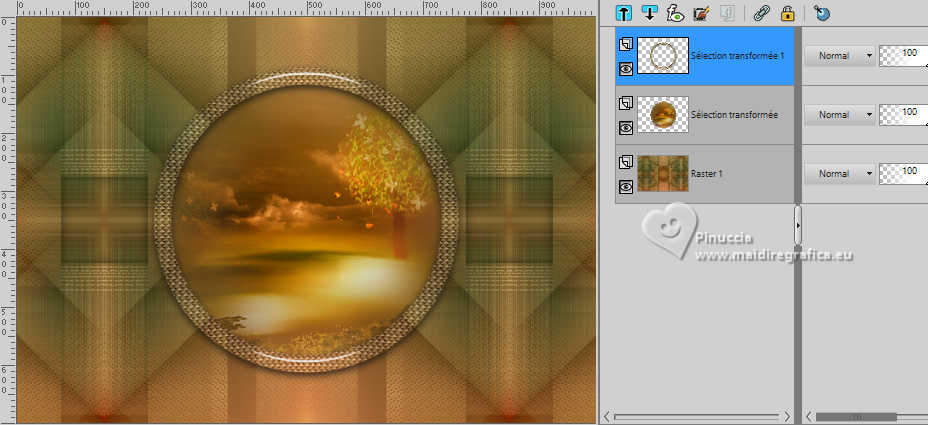Image resolution: width=928 pixels, height=425 pixels.
Task: Select thumbnail of Sélection transformée layer
Action: (x=663, y=114)
